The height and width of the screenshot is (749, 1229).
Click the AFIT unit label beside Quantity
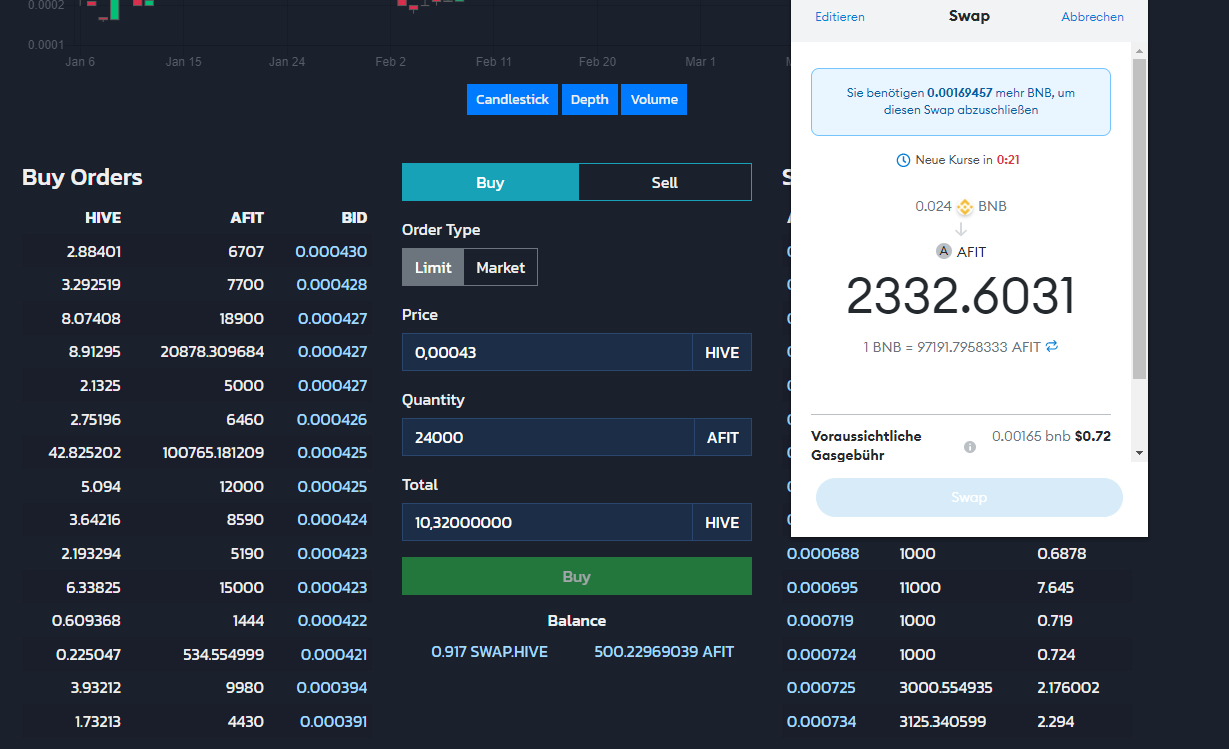click(x=723, y=437)
